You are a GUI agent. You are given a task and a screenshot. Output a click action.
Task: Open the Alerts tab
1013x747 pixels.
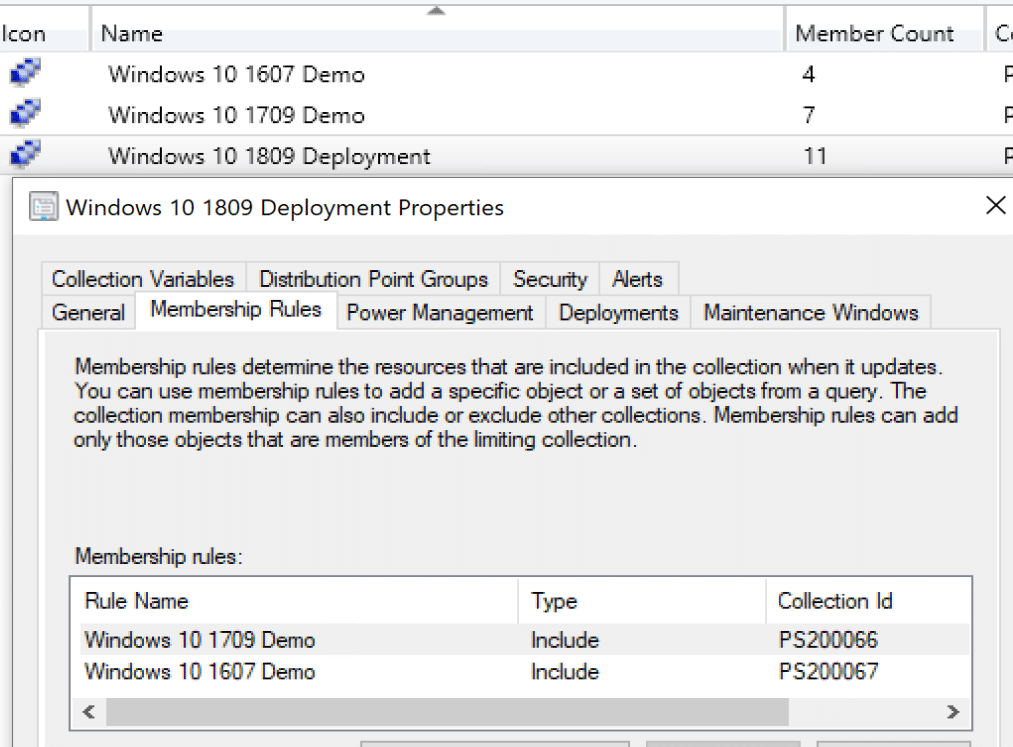637,280
